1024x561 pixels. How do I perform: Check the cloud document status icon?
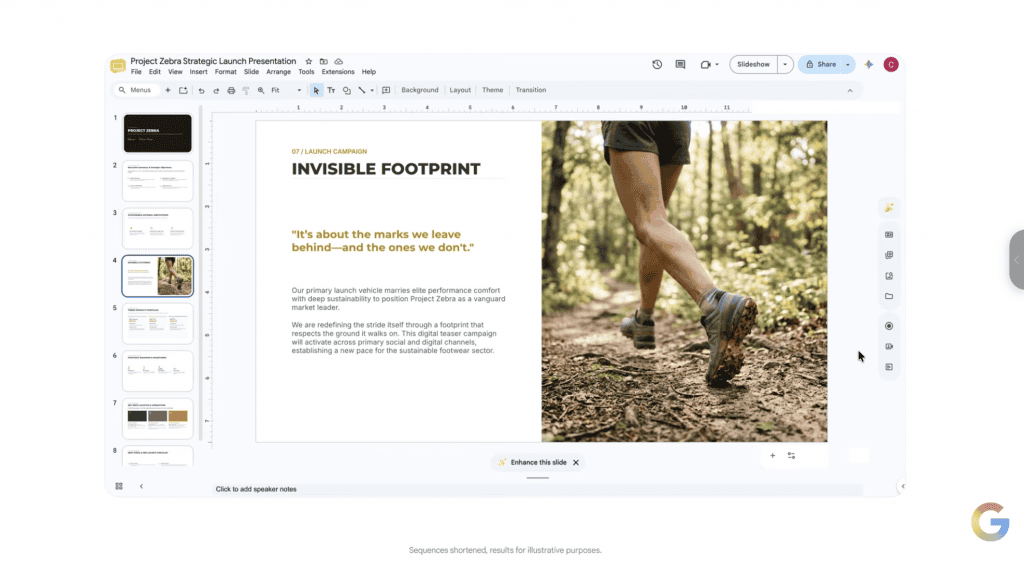(x=338, y=61)
